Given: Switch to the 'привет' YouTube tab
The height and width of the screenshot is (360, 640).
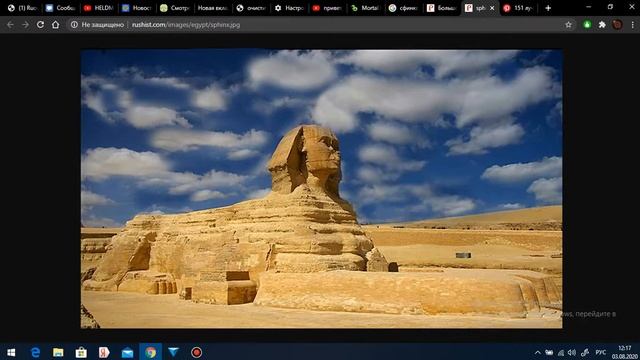Looking at the screenshot, I should pos(327,8).
